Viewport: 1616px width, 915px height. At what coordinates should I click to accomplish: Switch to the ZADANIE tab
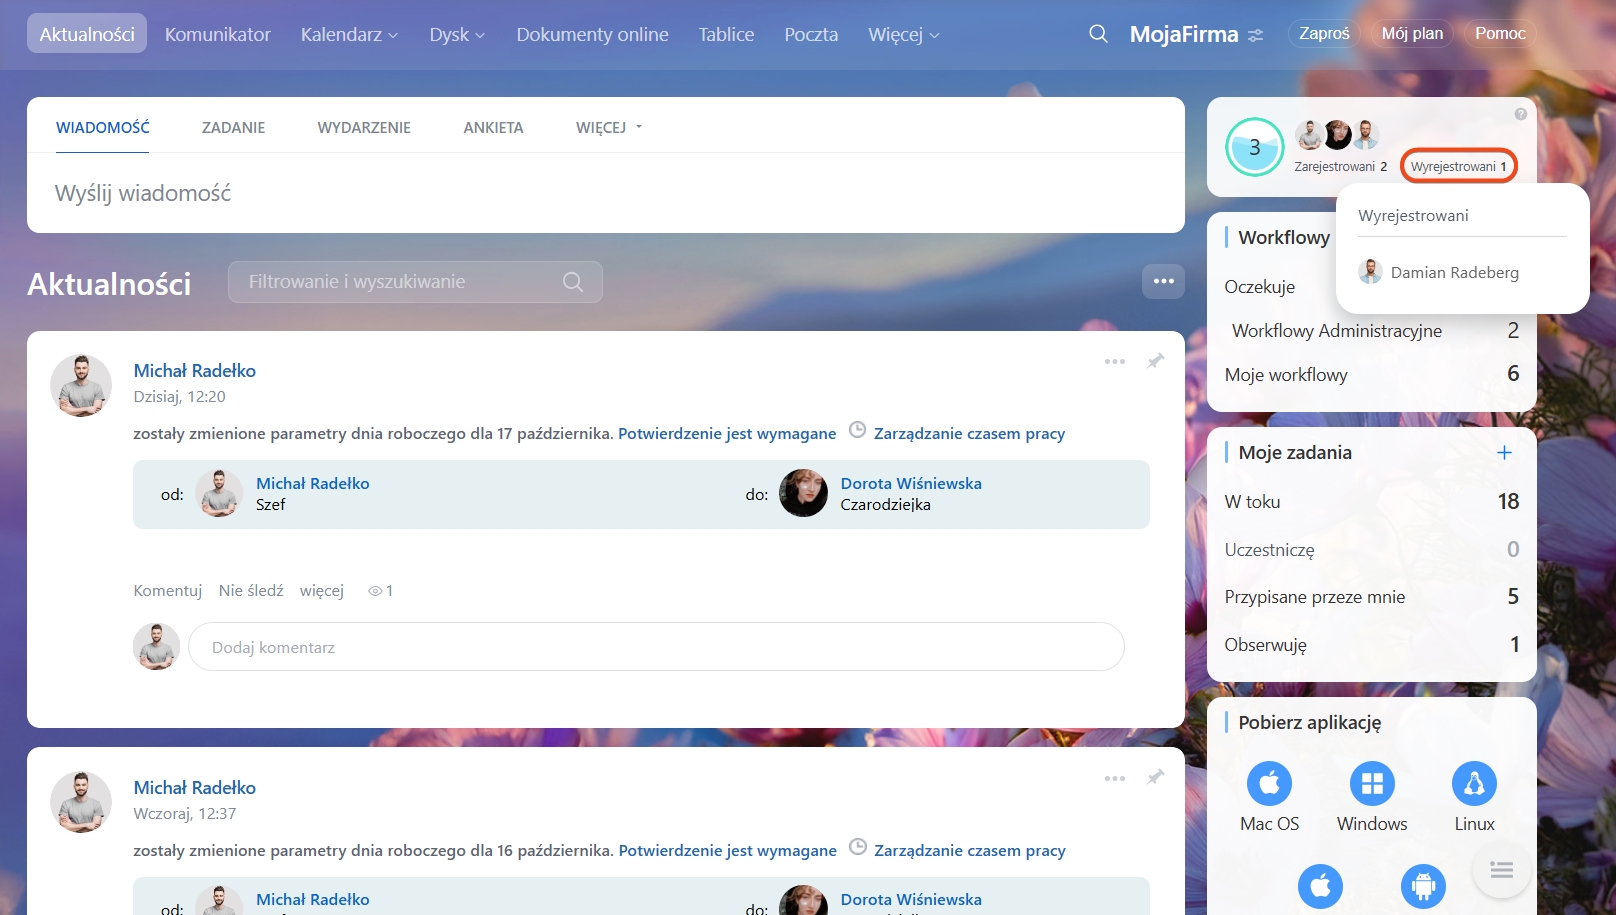[x=233, y=128]
